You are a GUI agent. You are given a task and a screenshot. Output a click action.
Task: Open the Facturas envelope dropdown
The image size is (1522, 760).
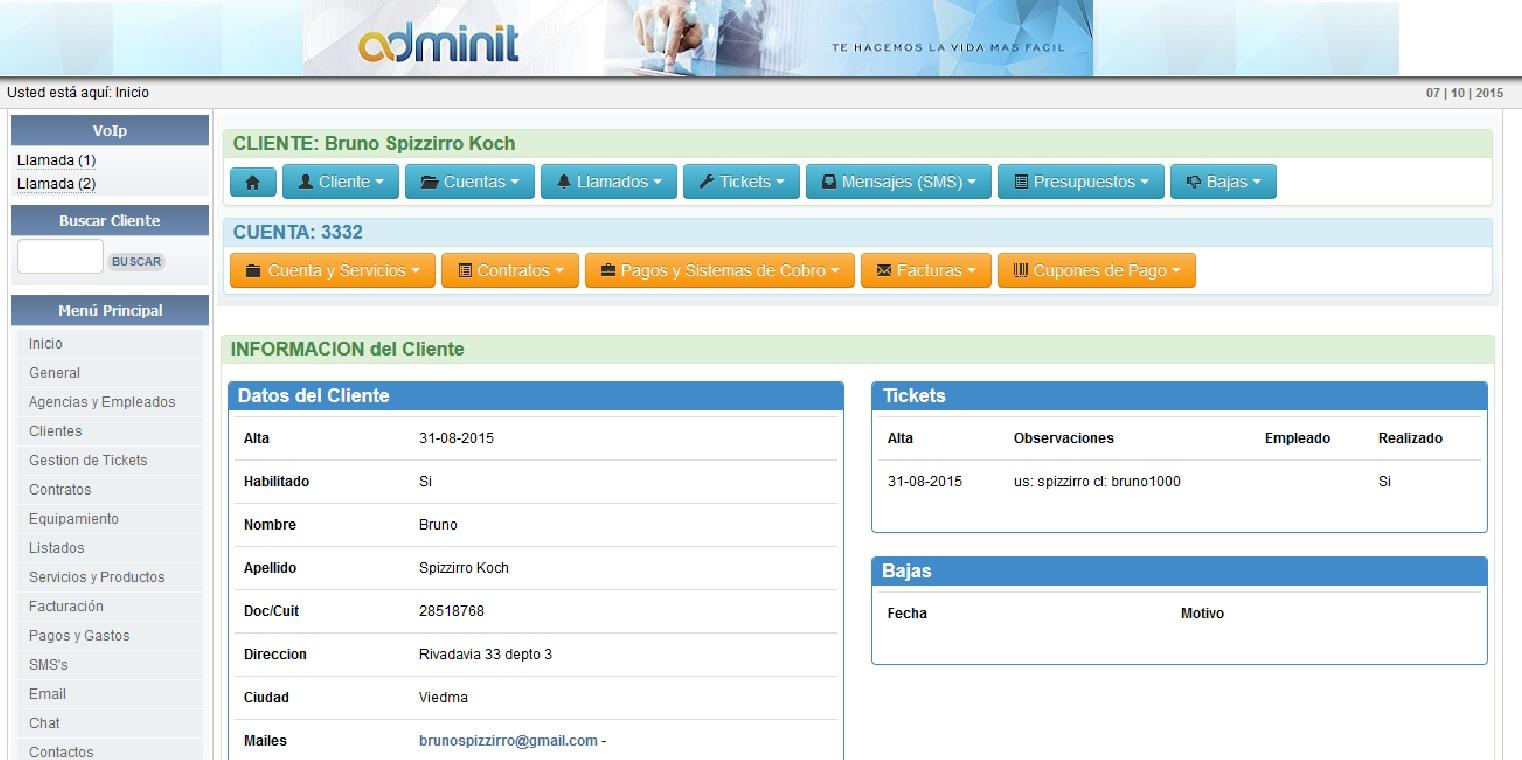click(x=926, y=271)
